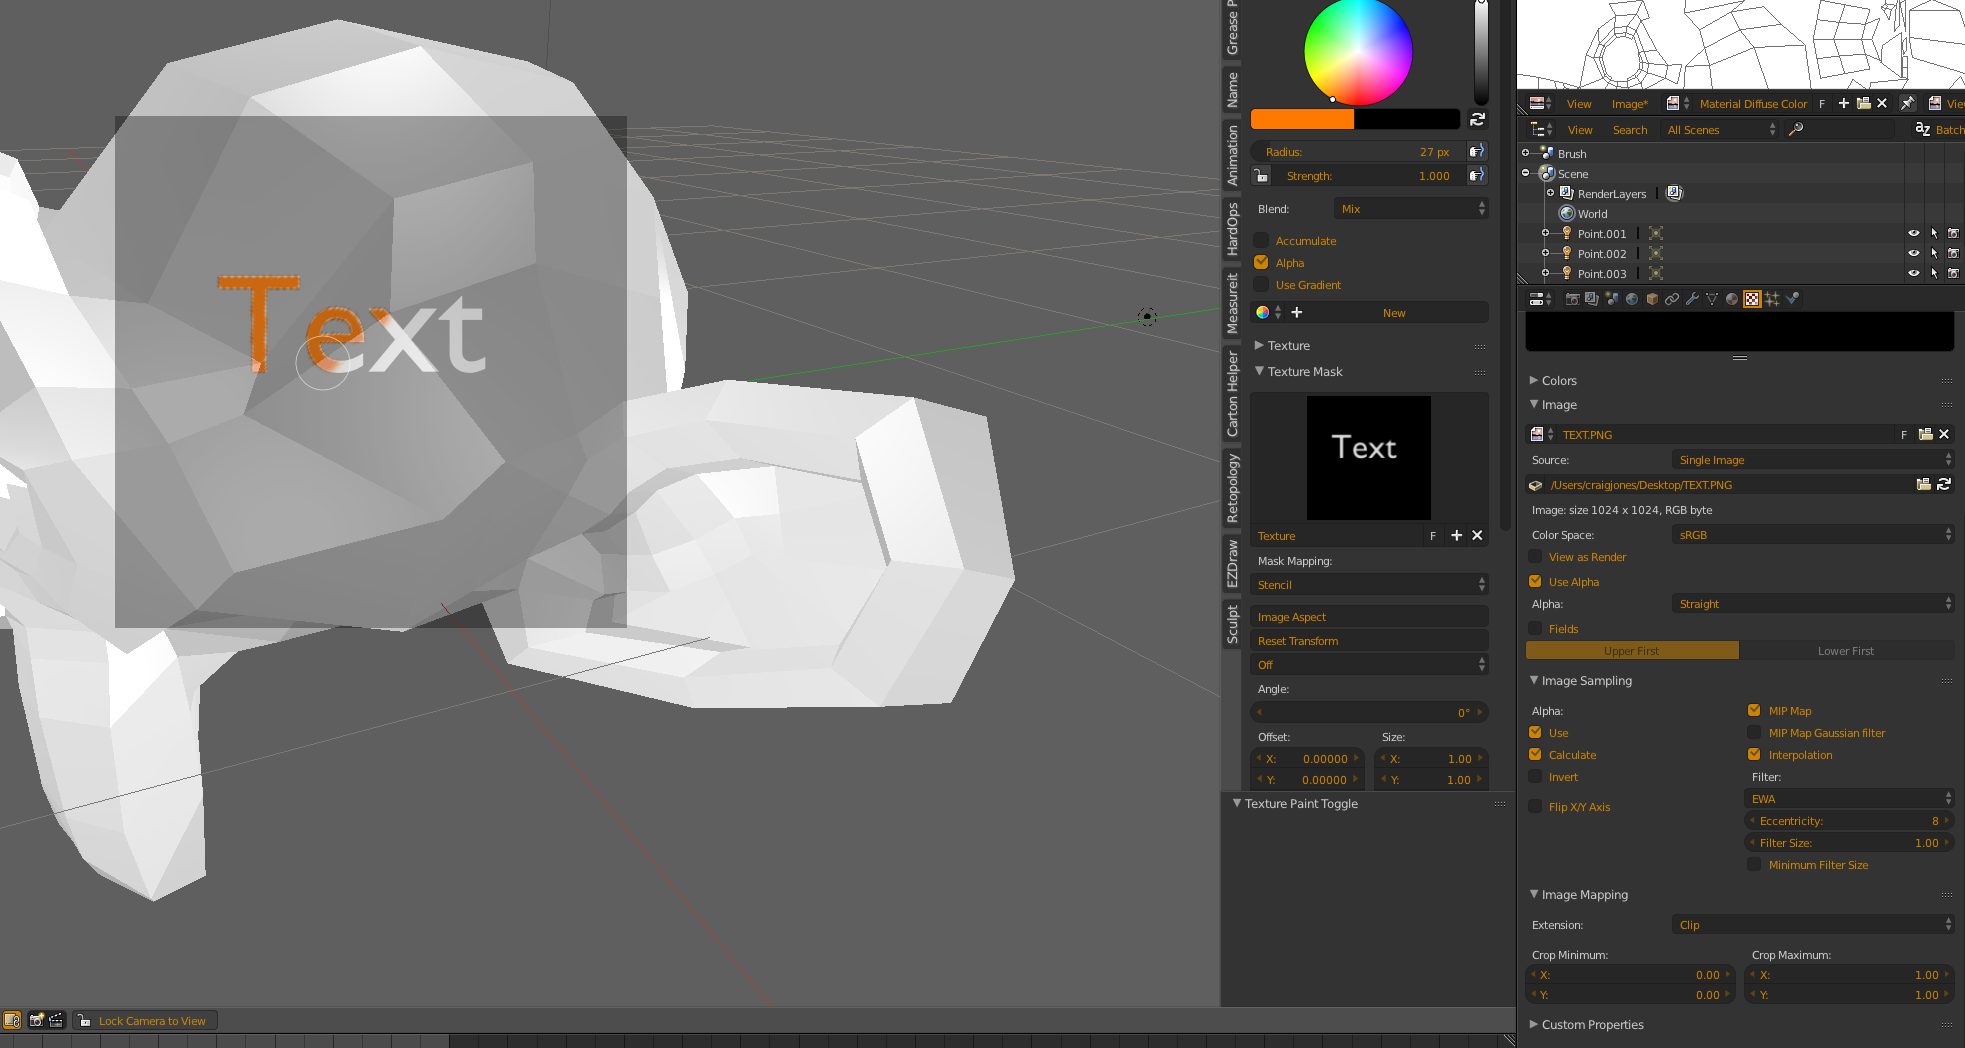
Task: Toggle selectability of Point.002
Action: [x=1934, y=253]
